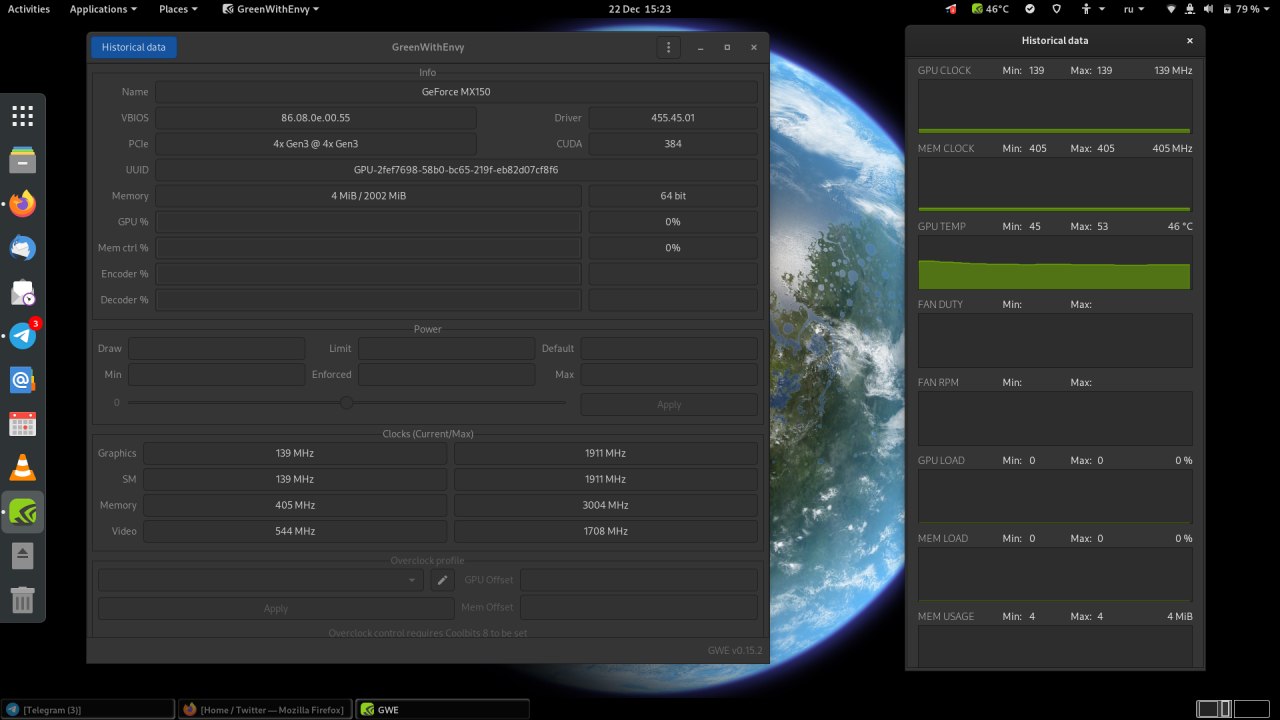Click the MEM CLOCK history graph
1280x720 pixels.
(x=1055, y=185)
